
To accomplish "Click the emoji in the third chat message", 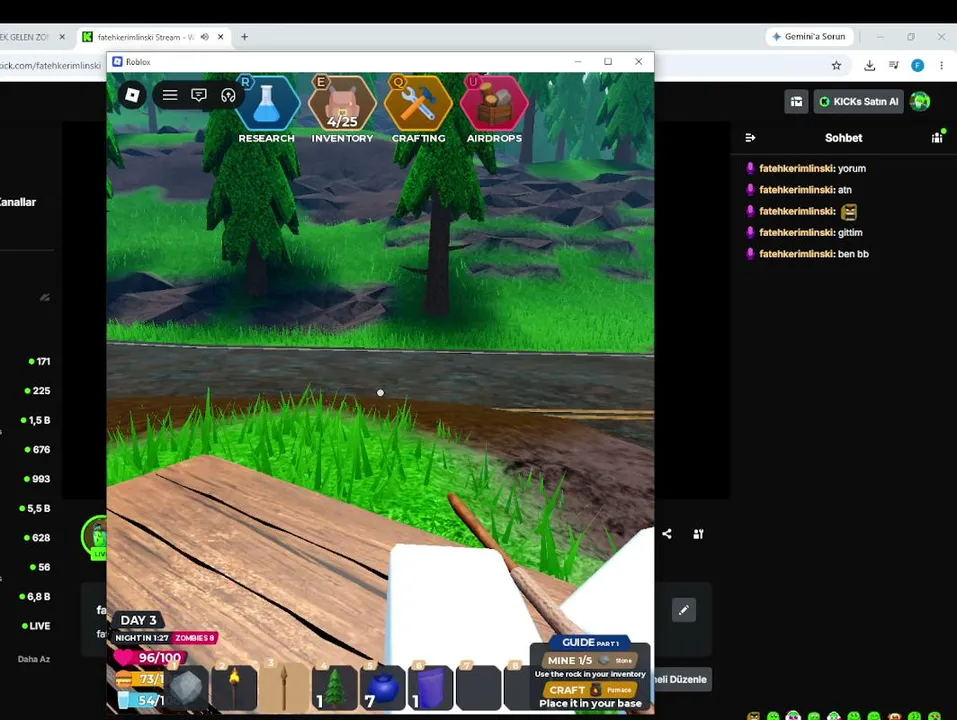I will 849,212.
